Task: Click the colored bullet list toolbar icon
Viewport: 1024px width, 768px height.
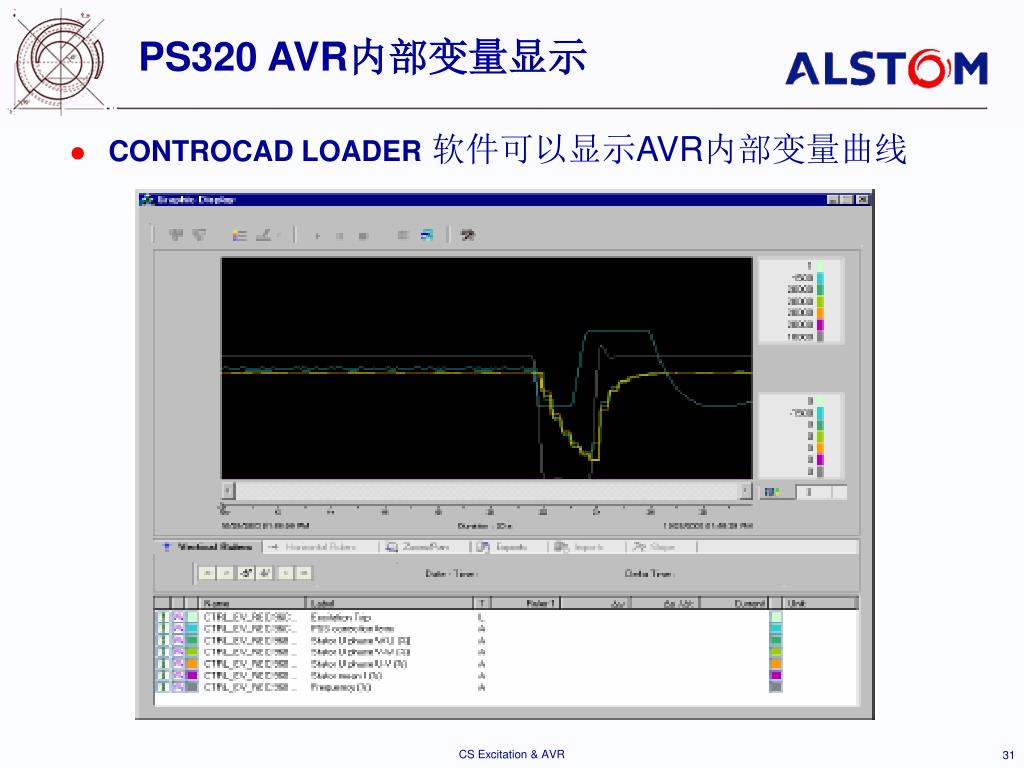Action: tap(239, 235)
